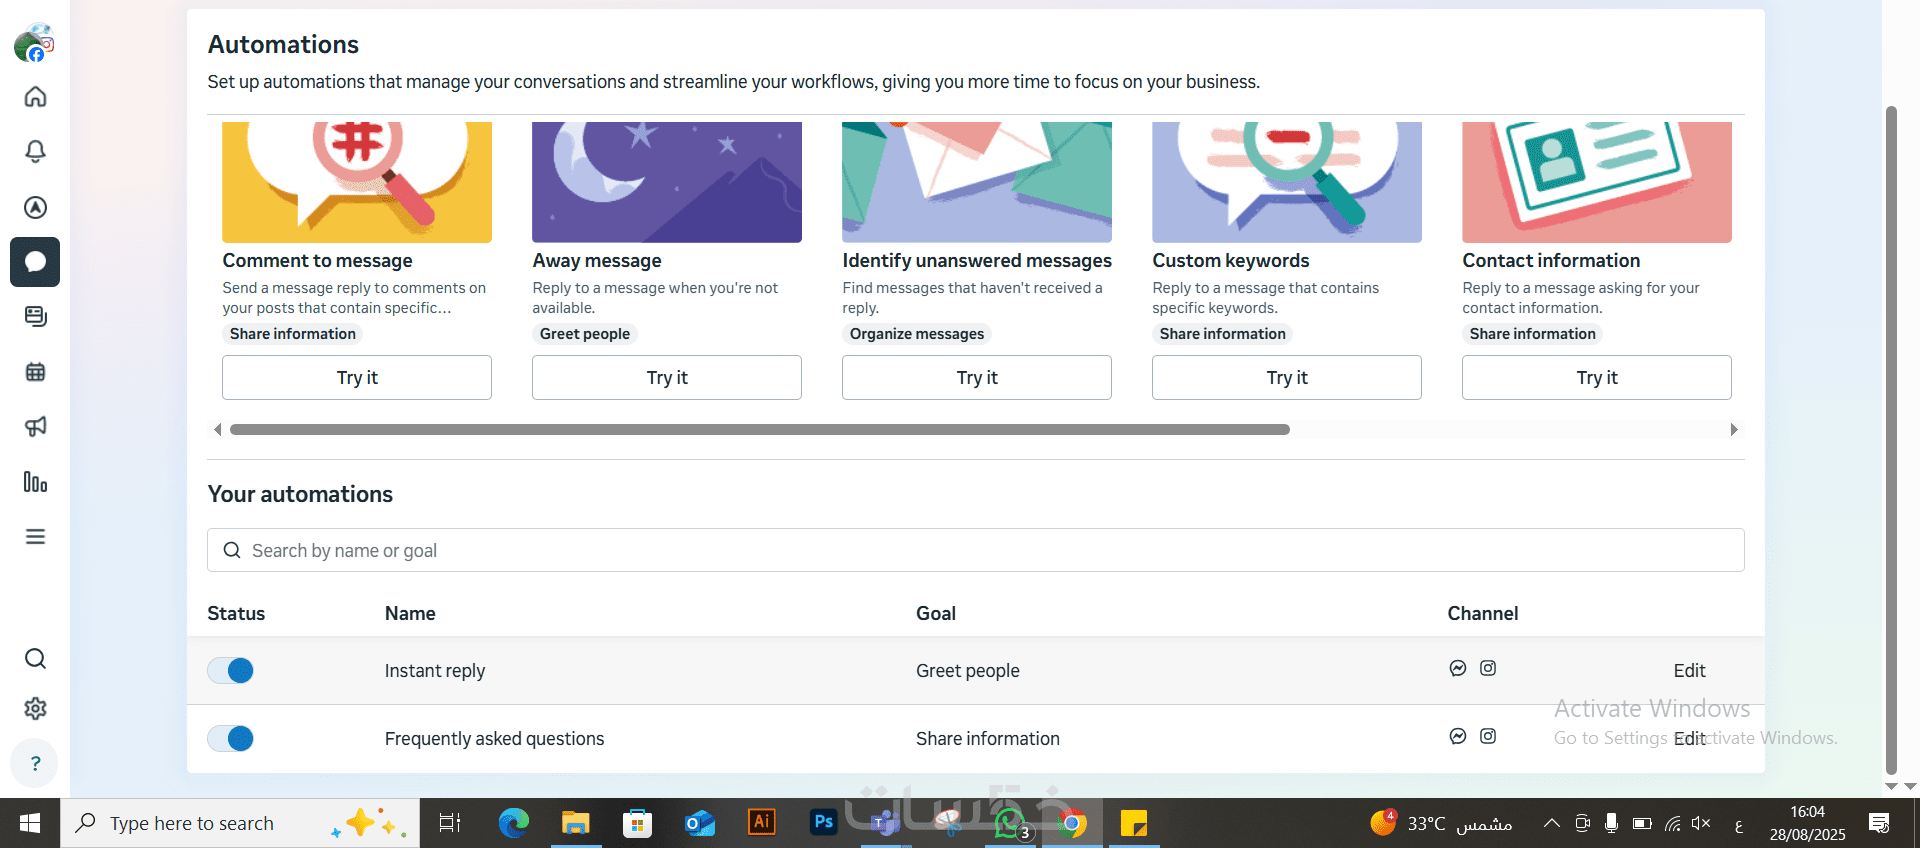Click the Messenger icon in the Frequently asked questions row
Viewport: 1920px width, 848px height.
(x=1458, y=736)
